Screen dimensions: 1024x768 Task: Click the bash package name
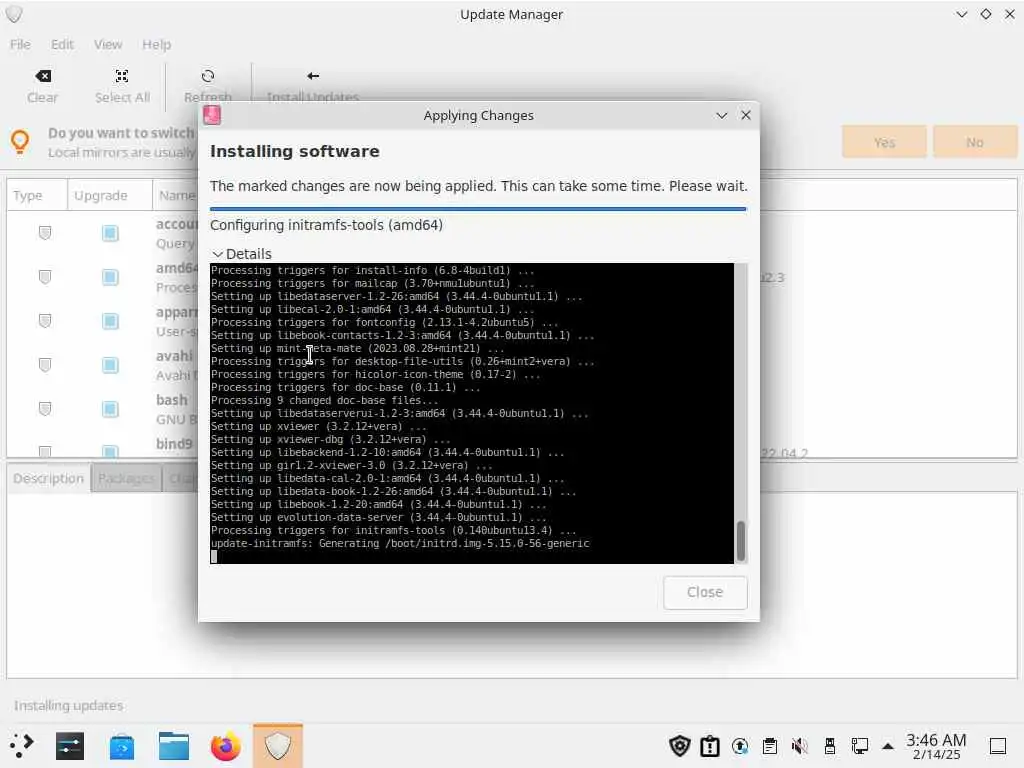(x=171, y=400)
